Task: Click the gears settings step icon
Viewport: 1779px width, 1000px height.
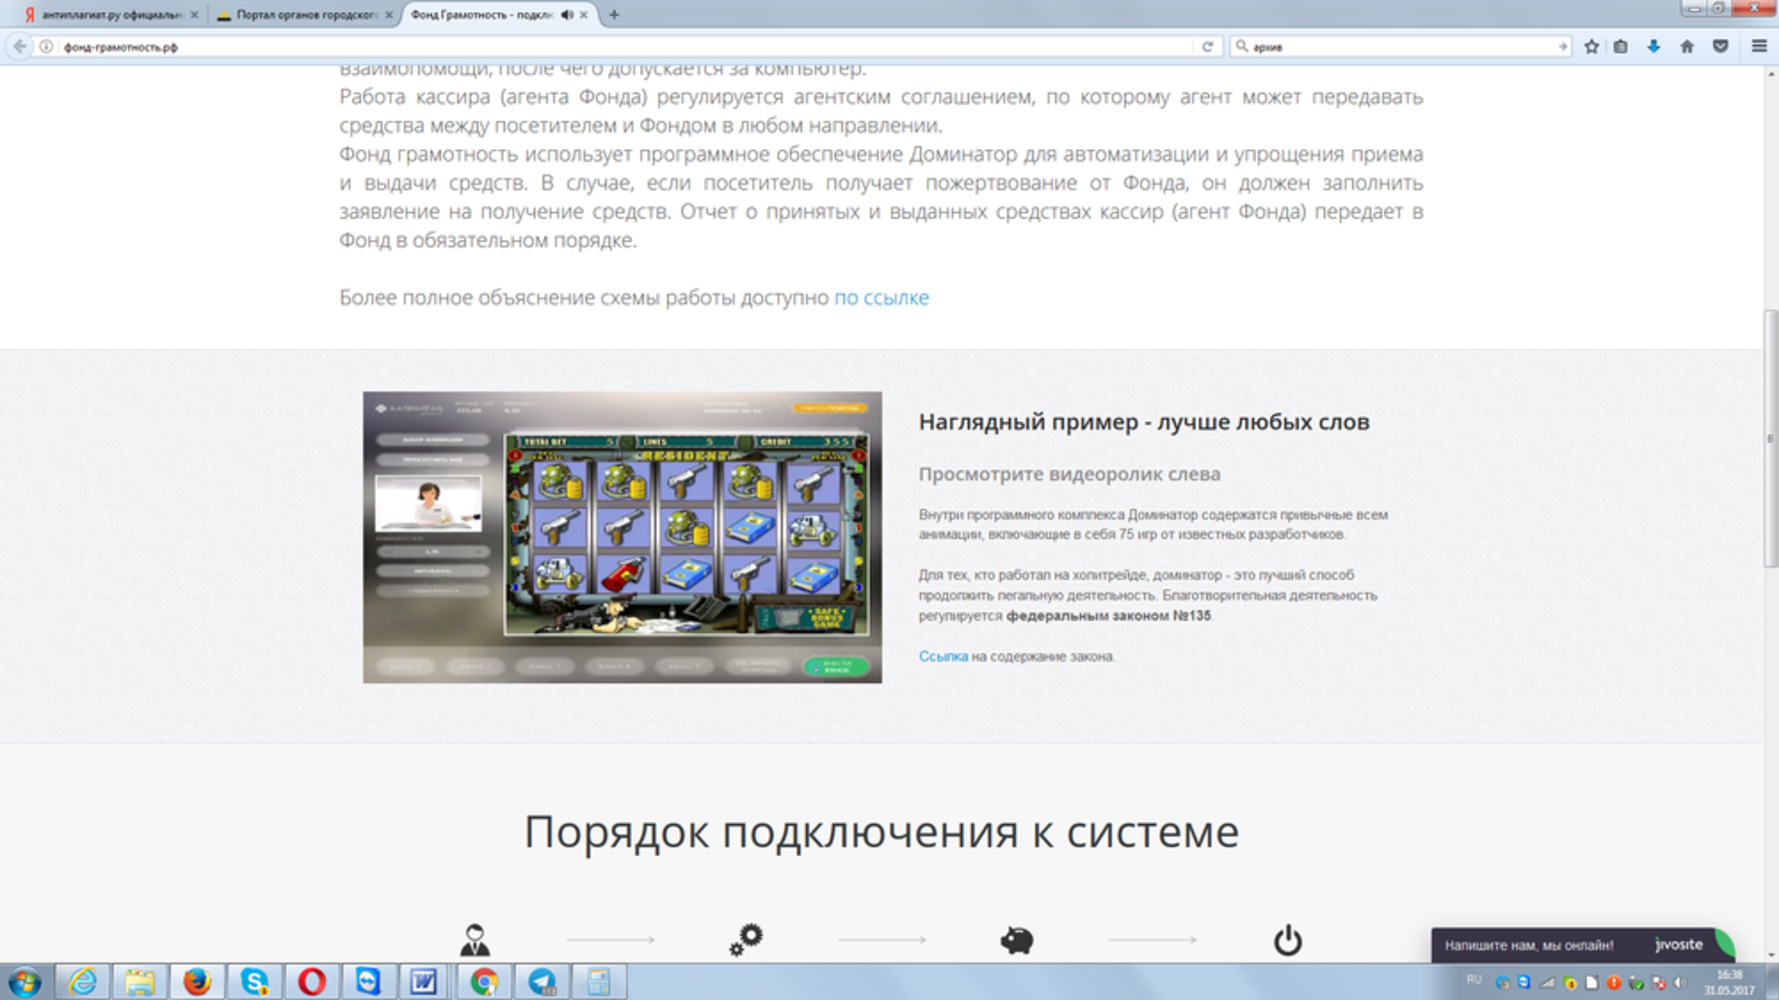Action: pos(746,940)
